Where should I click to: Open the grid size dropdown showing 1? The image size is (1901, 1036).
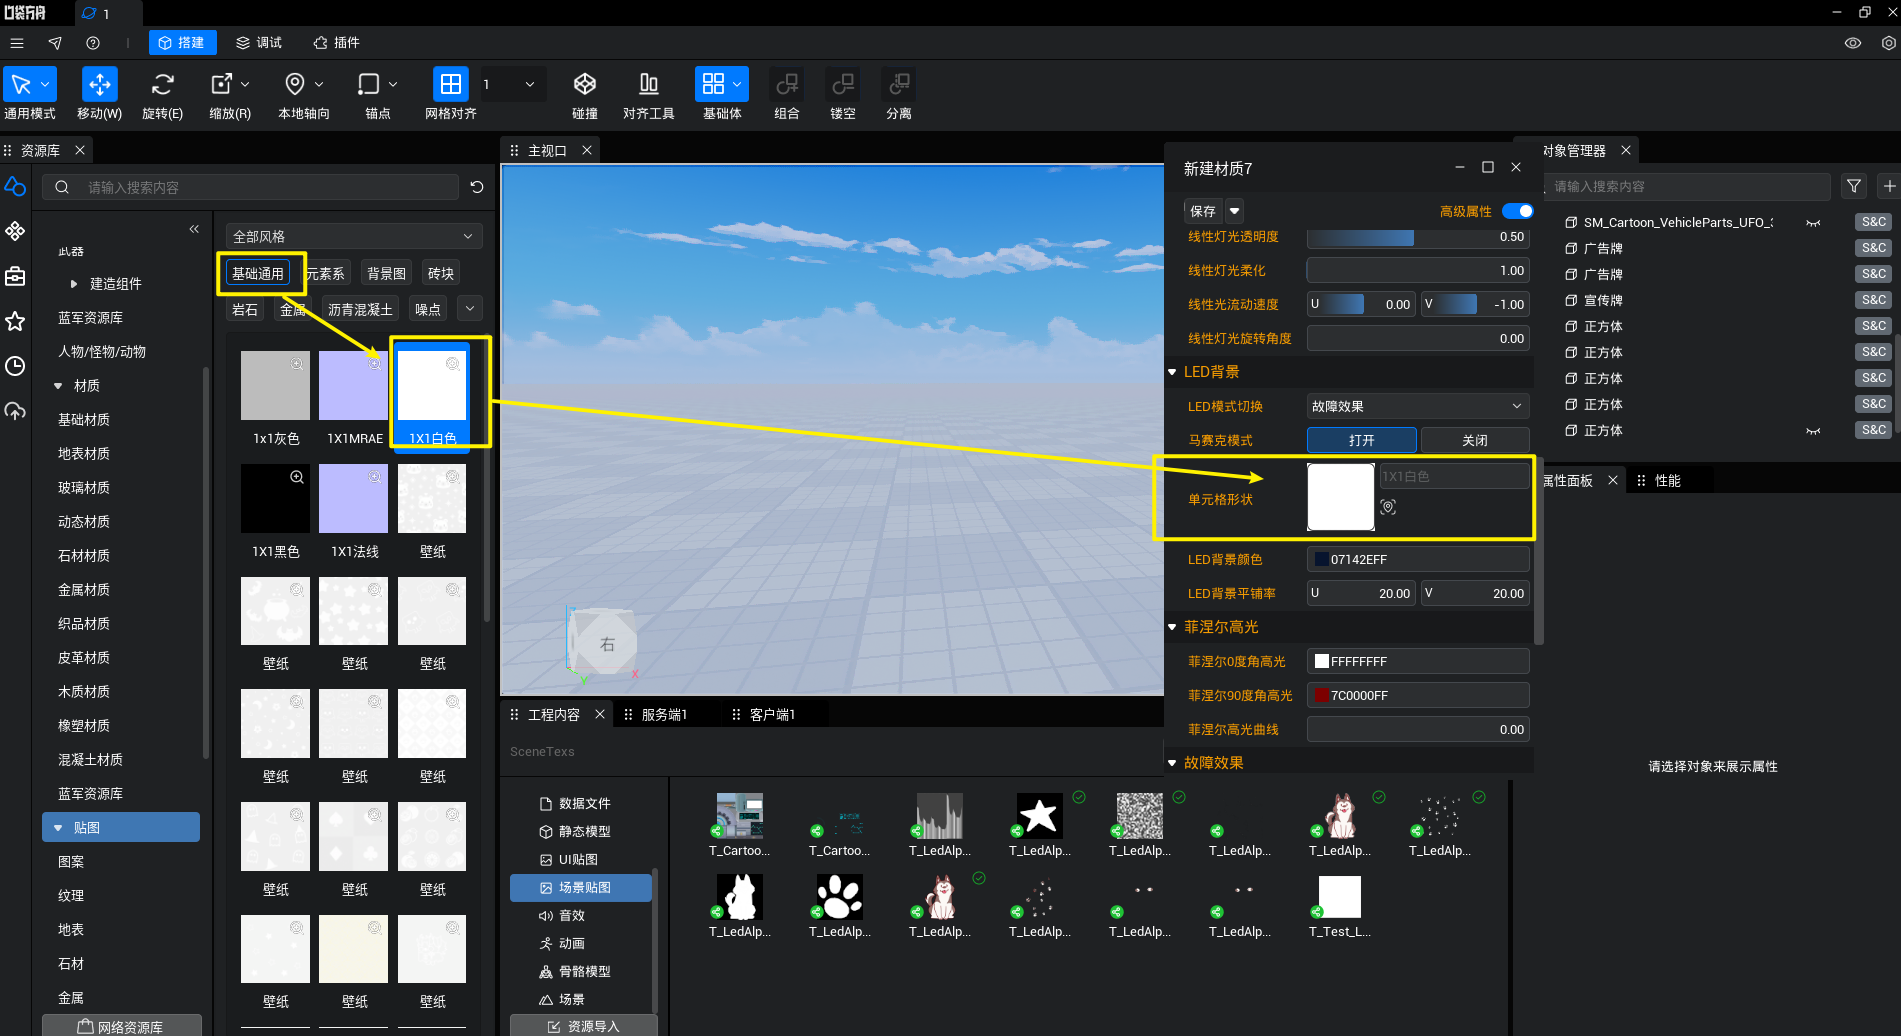[x=511, y=85]
